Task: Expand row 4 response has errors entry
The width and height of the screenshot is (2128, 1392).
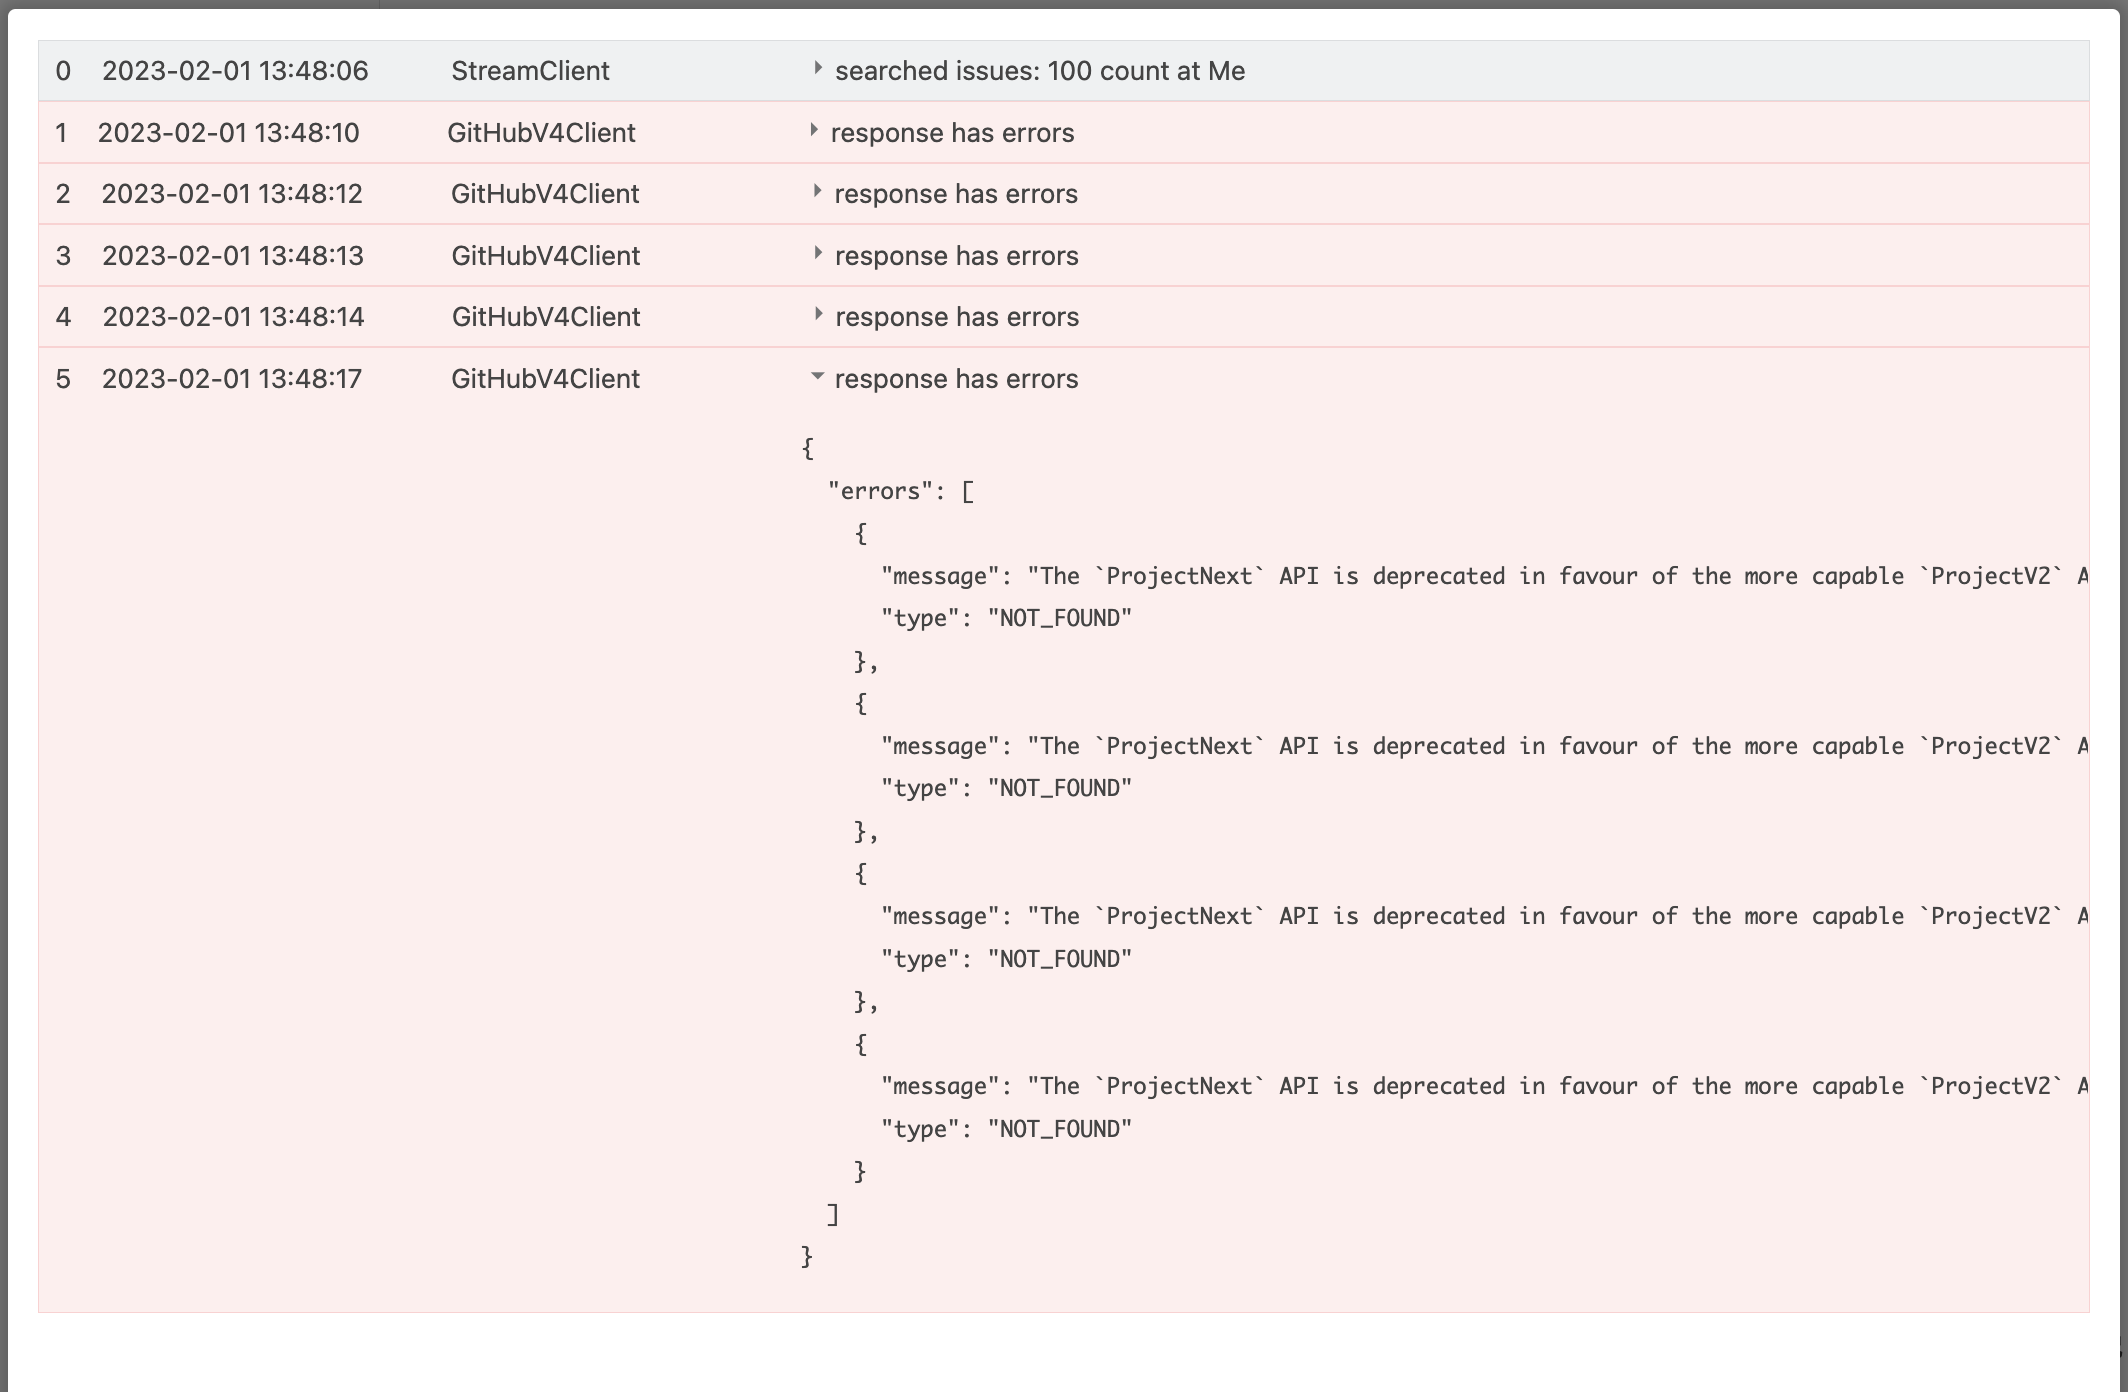Action: coord(817,316)
